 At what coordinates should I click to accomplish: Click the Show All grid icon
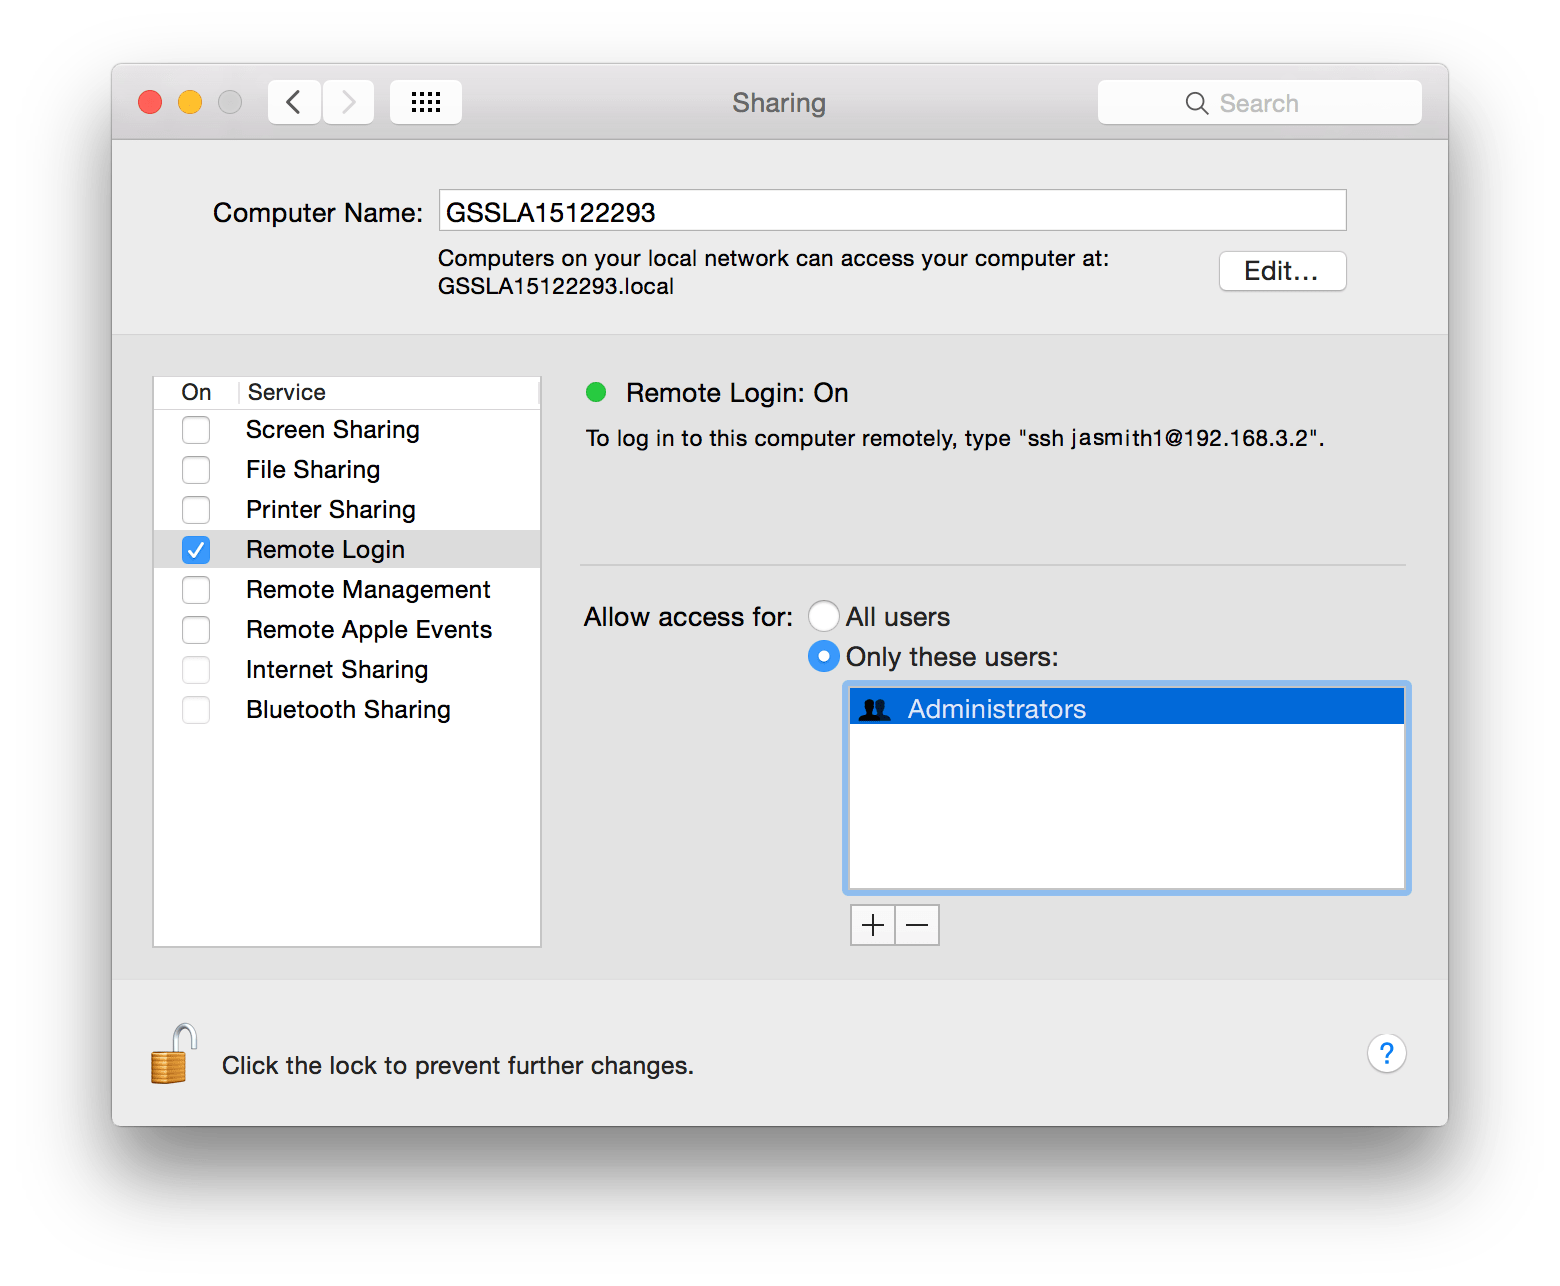[x=425, y=102]
